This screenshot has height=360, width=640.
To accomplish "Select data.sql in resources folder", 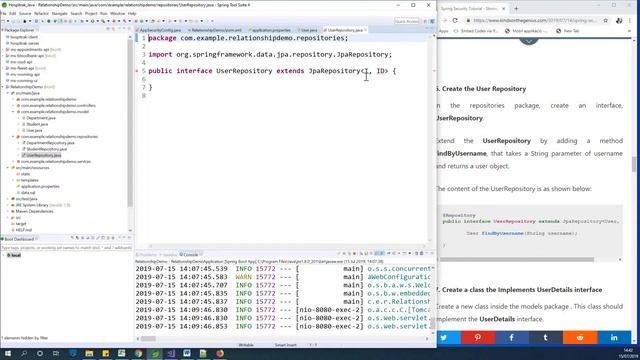I will click(28, 193).
